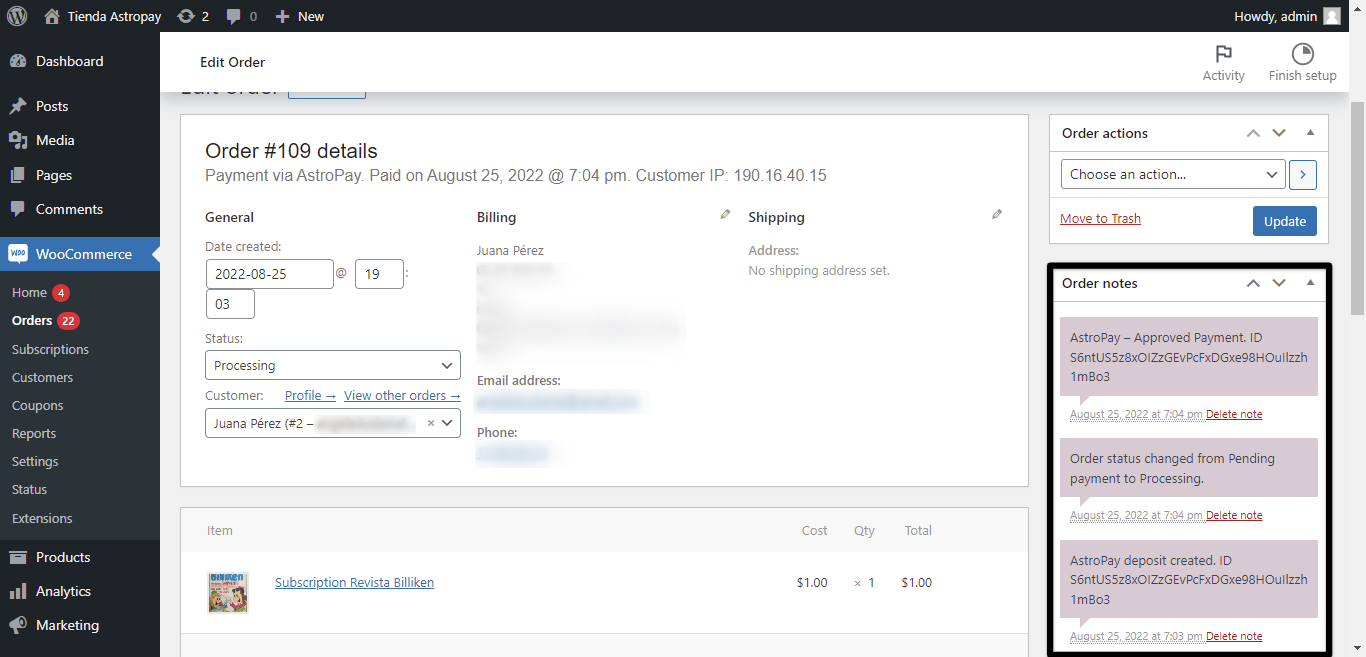This screenshot has width=1366, height=657.
Task: Delete the Approved Payment note
Action: tap(1234, 414)
